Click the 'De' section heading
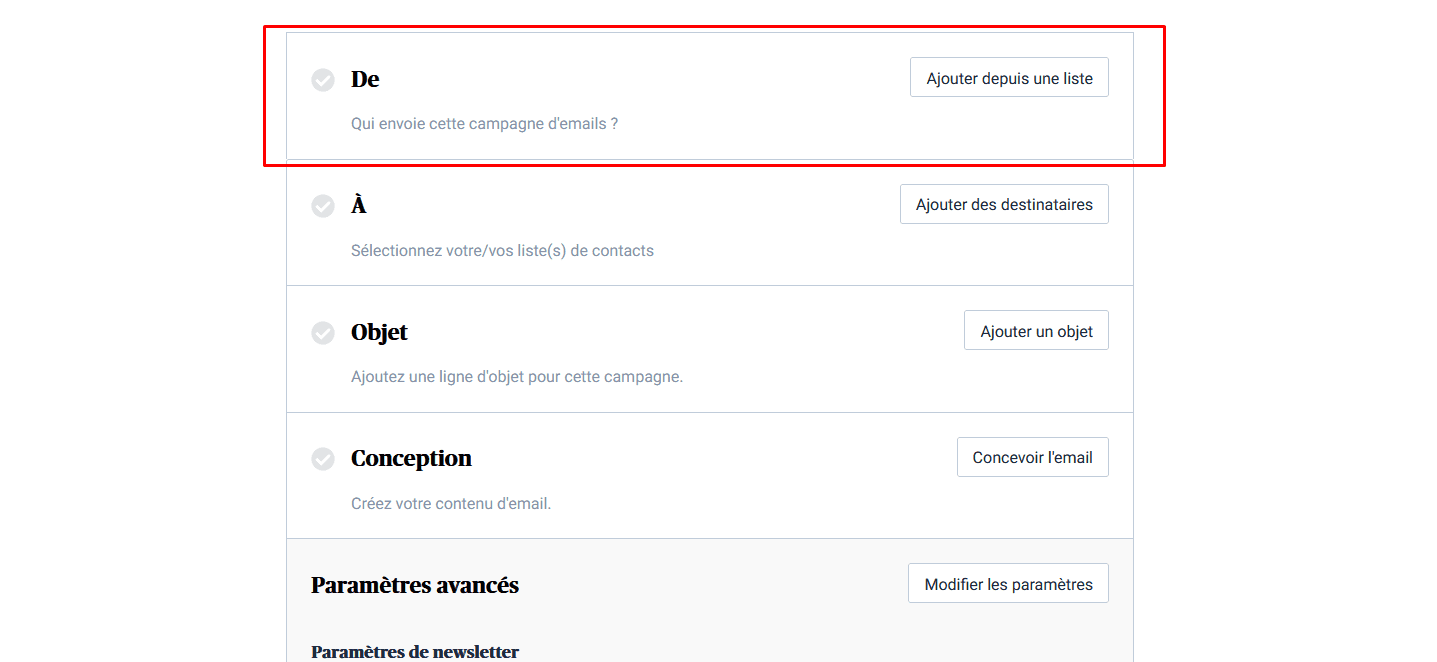This screenshot has width=1437, height=662. click(x=365, y=79)
